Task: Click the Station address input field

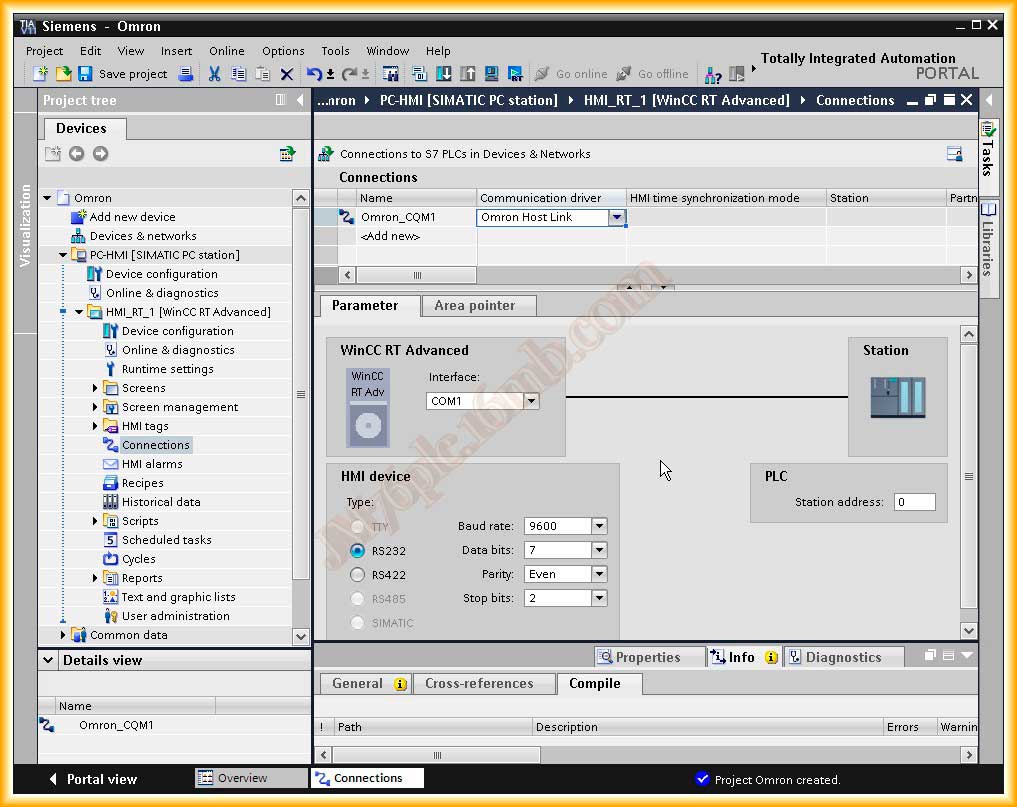Action: click(914, 502)
